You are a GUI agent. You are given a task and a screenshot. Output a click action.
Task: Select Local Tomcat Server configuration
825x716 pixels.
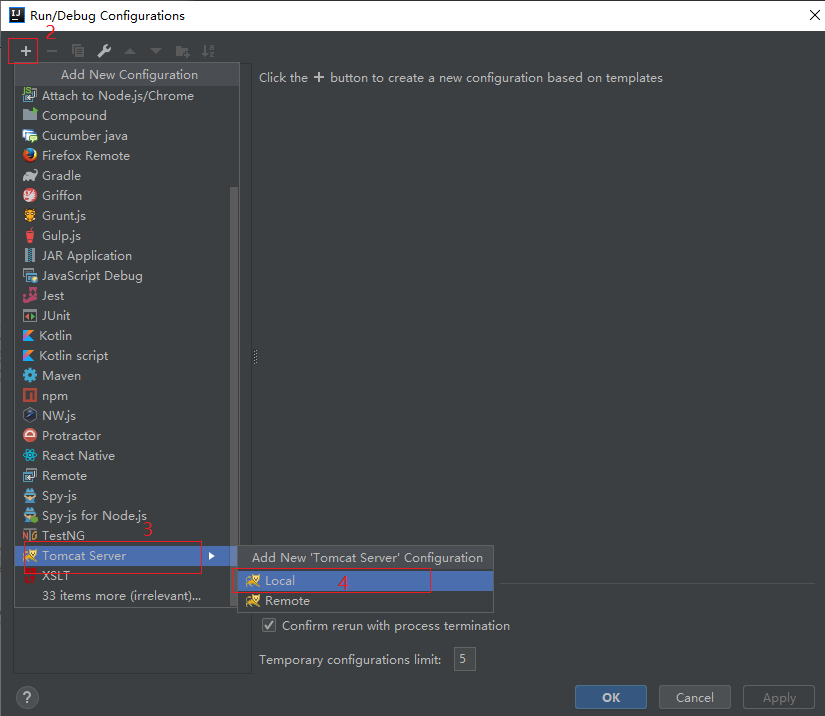pos(280,581)
